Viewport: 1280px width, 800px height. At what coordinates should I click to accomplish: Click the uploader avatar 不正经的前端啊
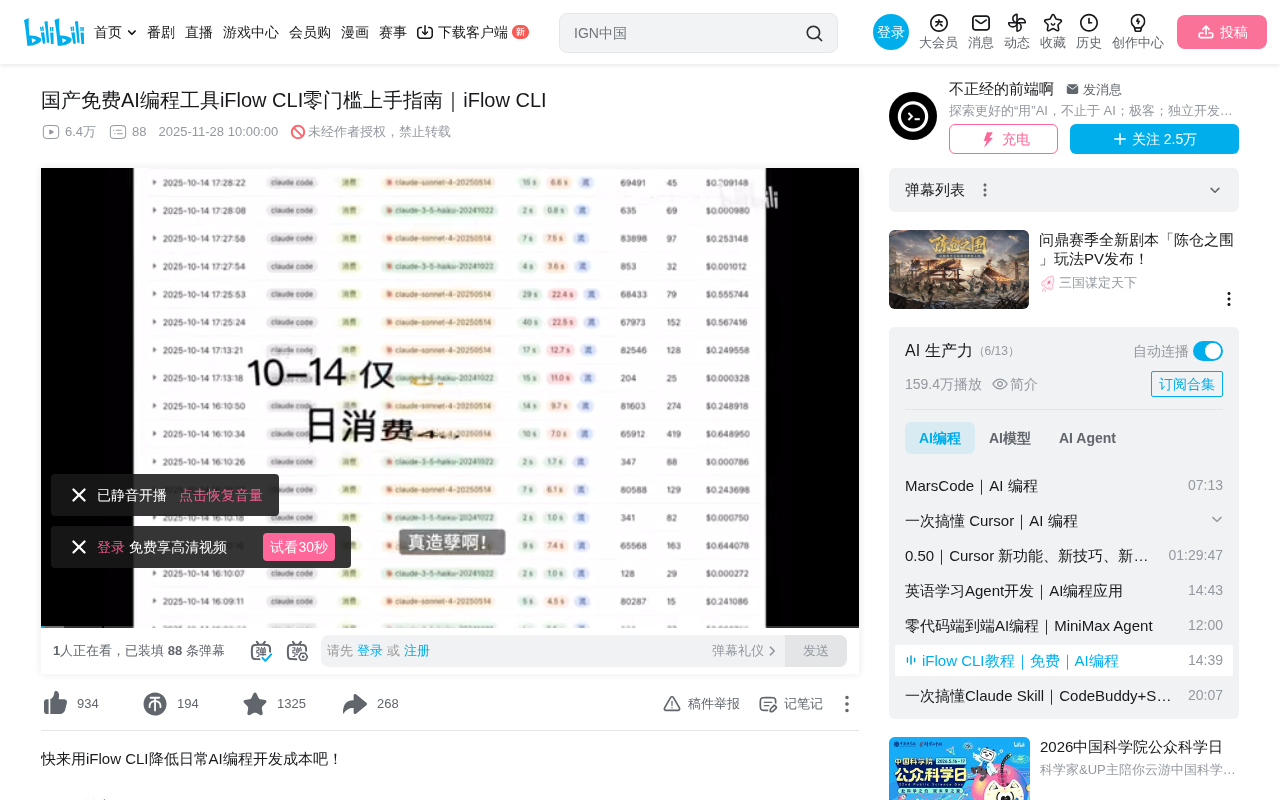pyautogui.click(x=913, y=116)
